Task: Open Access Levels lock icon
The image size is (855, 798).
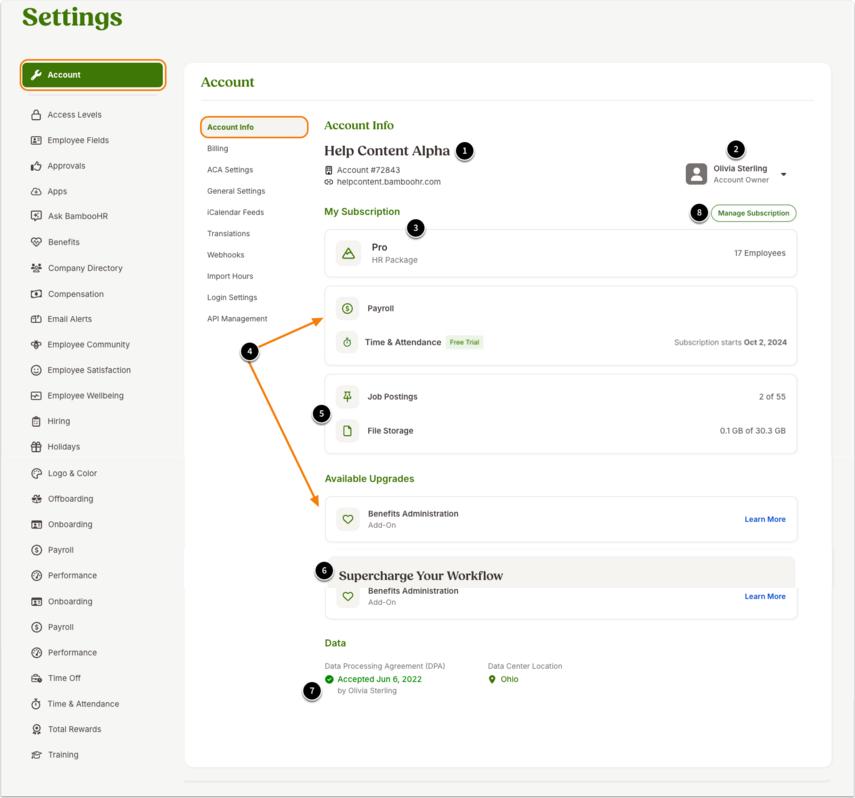Action: (x=36, y=115)
